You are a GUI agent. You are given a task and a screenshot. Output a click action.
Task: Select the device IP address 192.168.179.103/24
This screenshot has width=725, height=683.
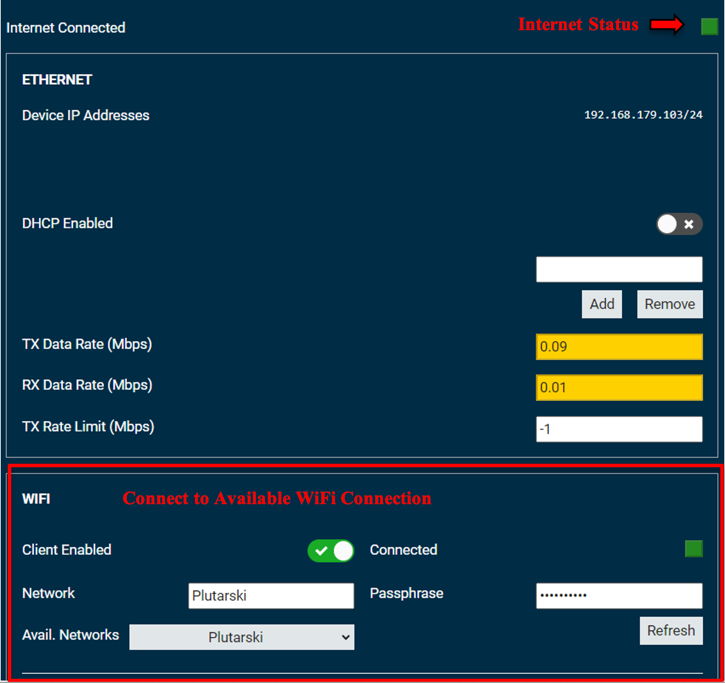coord(642,116)
